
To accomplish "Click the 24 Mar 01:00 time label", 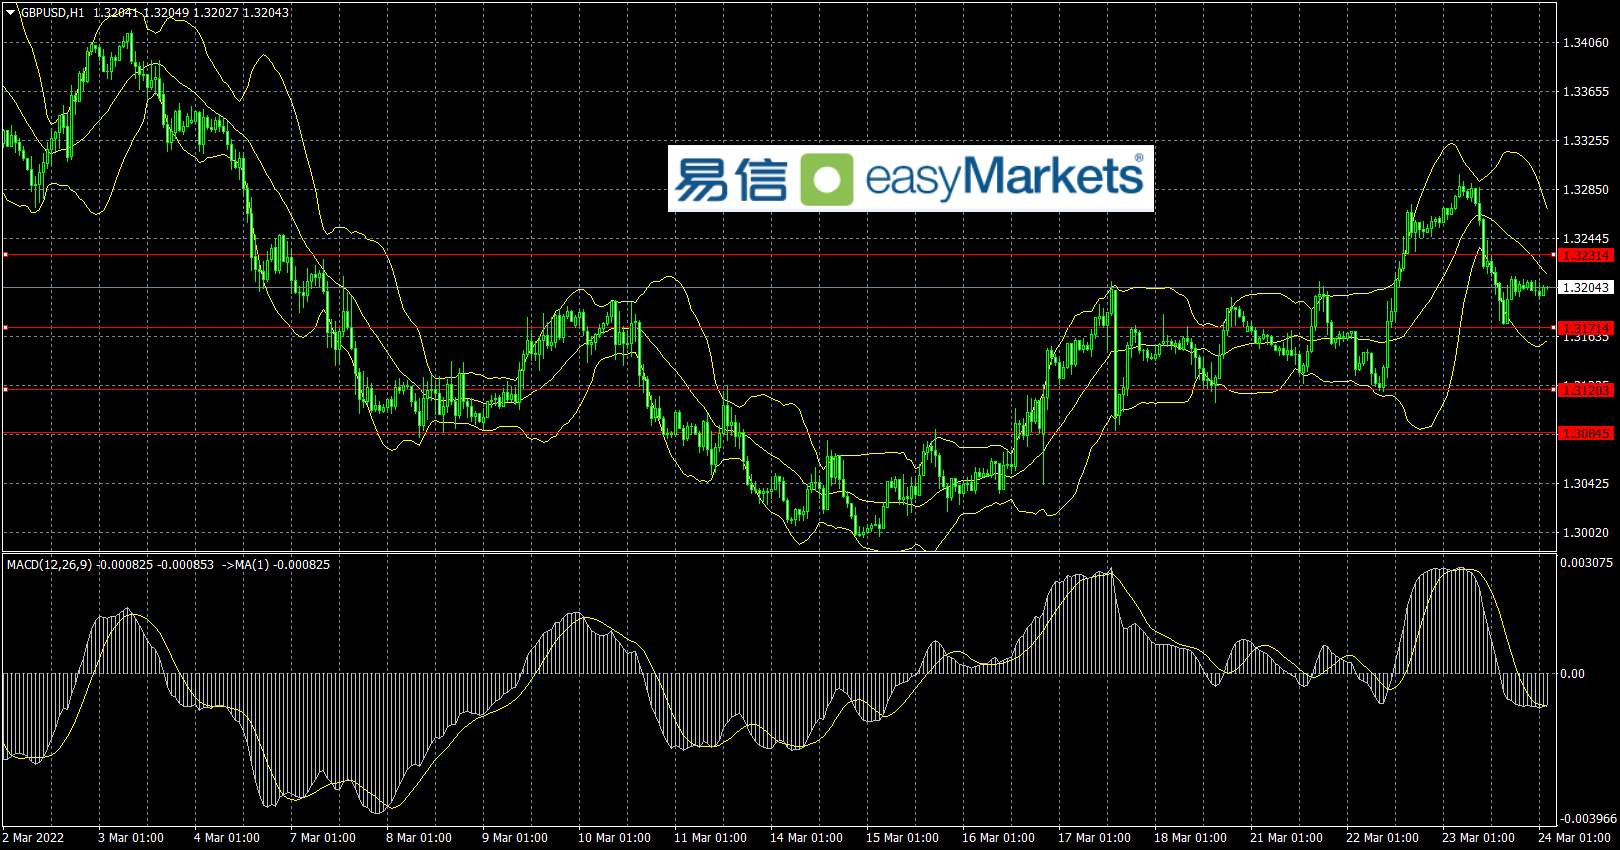I will pyautogui.click(x=1574, y=838).
